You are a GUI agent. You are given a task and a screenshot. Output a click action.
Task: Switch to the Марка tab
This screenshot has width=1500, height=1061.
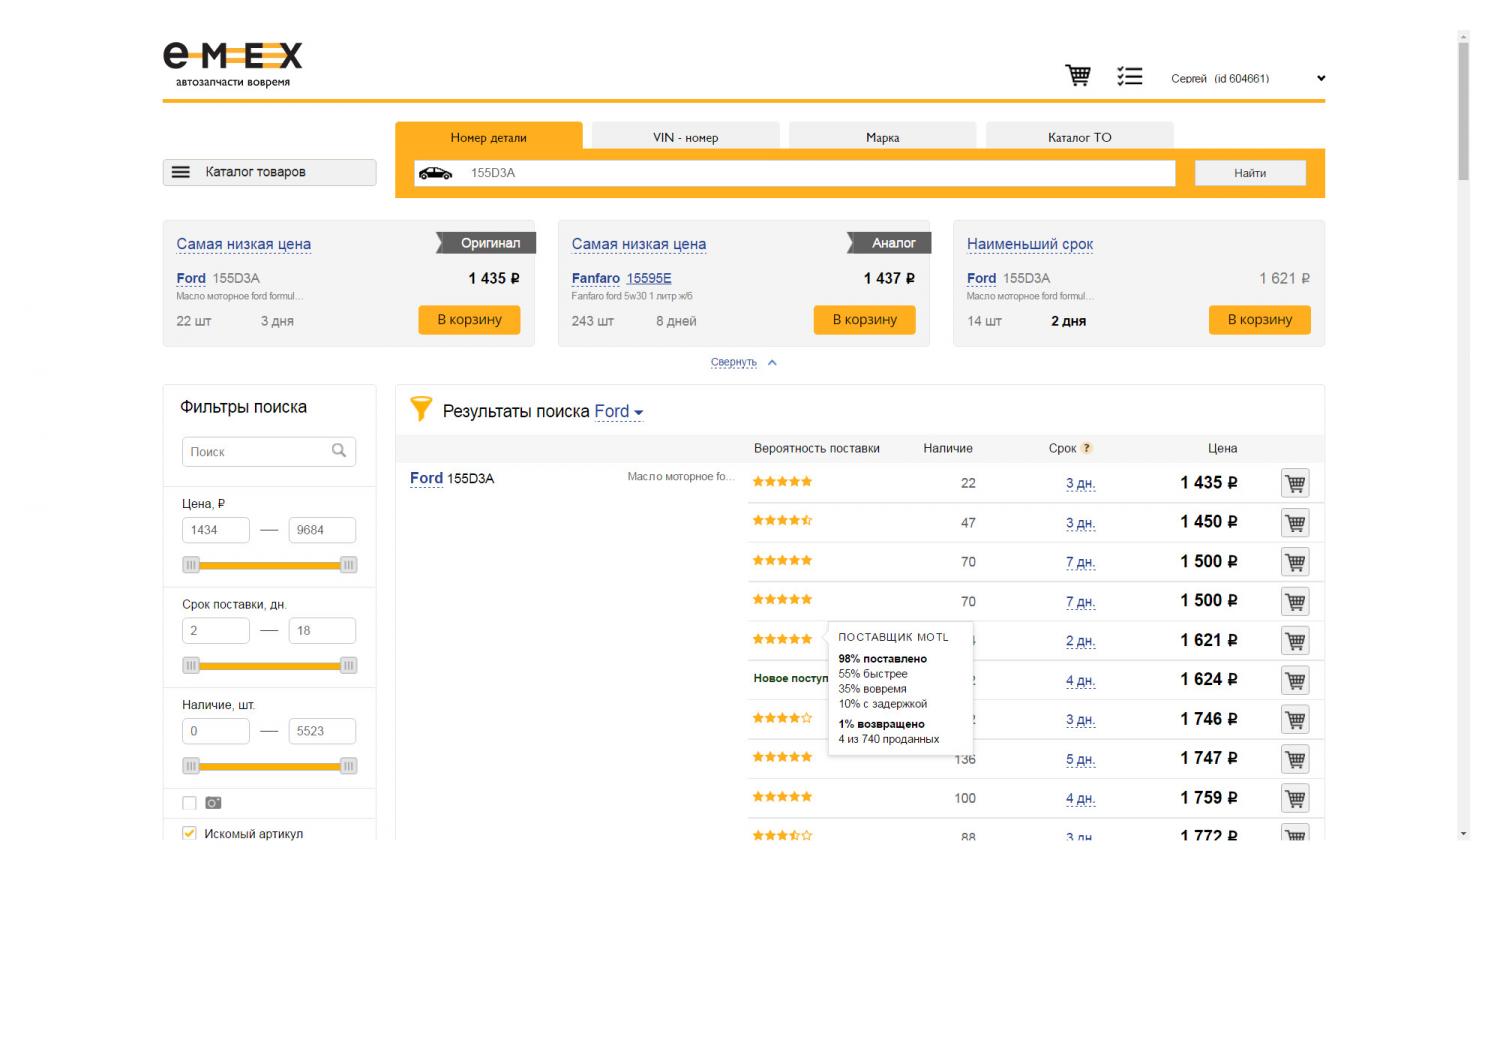pos(882,137)
